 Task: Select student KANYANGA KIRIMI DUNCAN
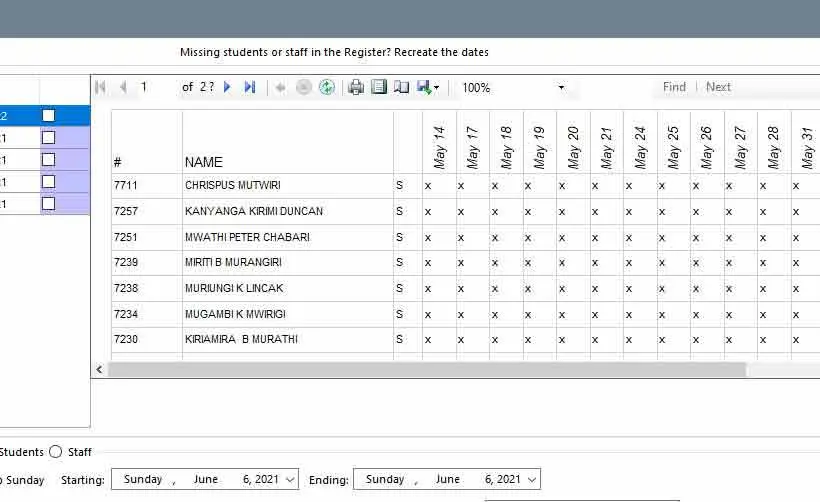coord(254,211)
